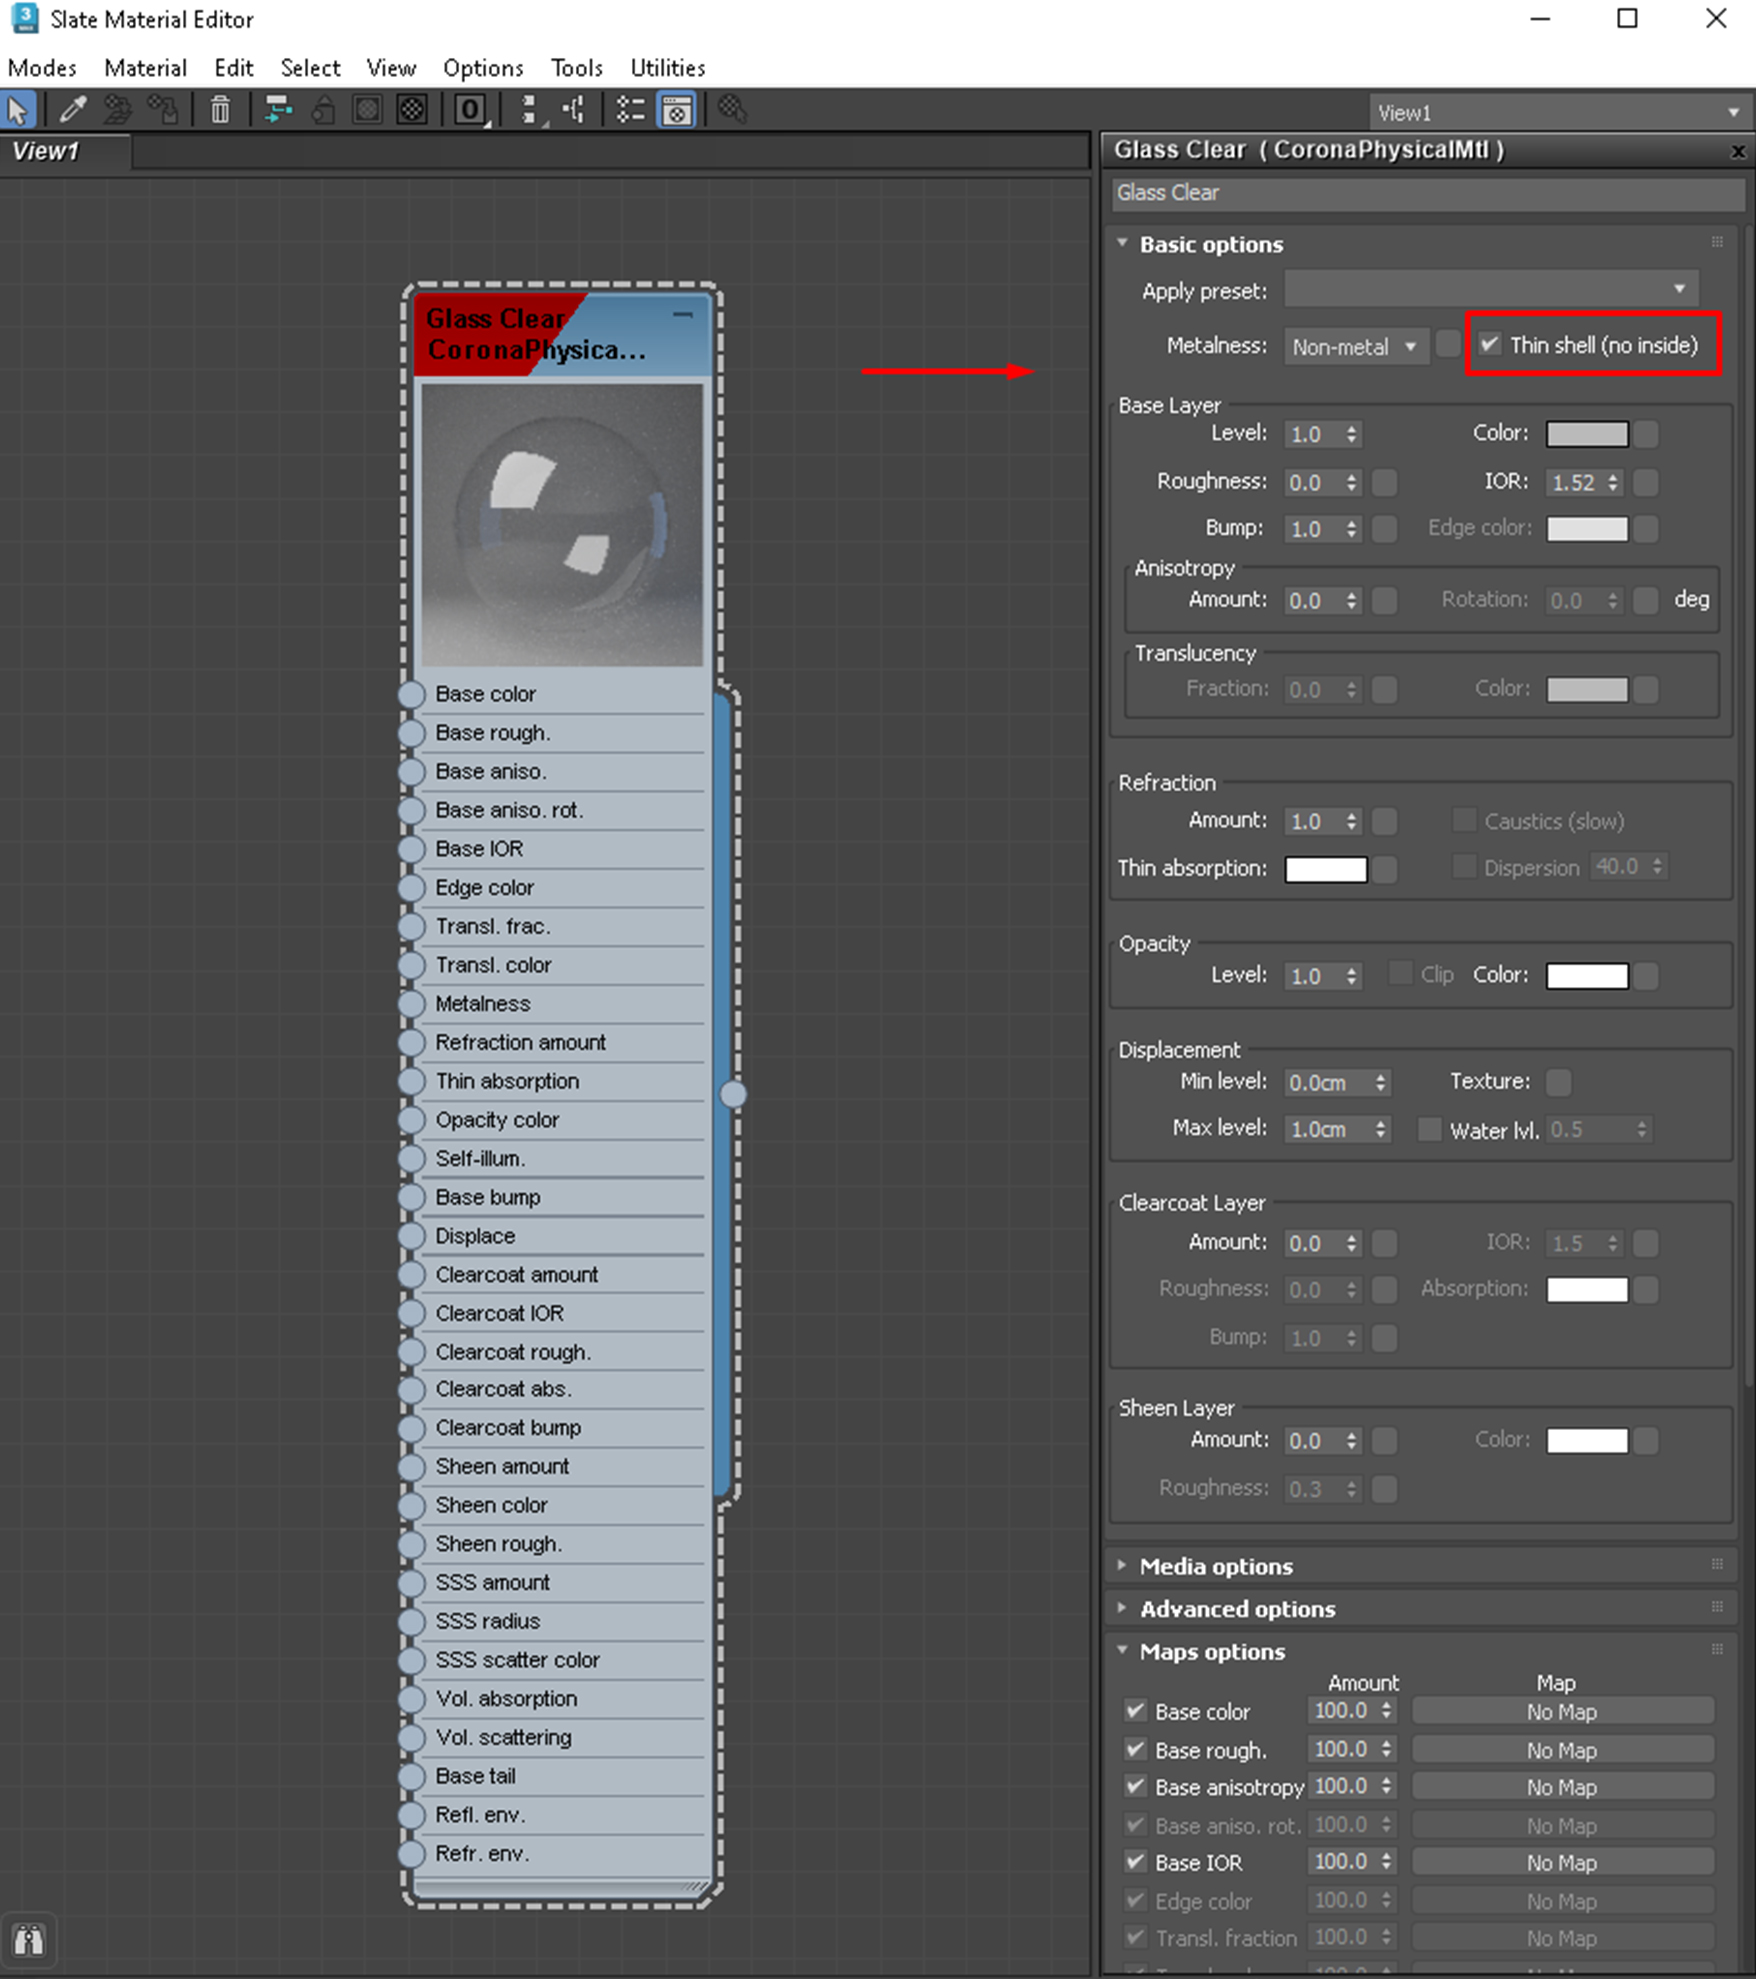The height and width of the screenshot is (1979, 1756).
Task: Open the Material menu
Action: pyautogui.click(x=145, y=68)
